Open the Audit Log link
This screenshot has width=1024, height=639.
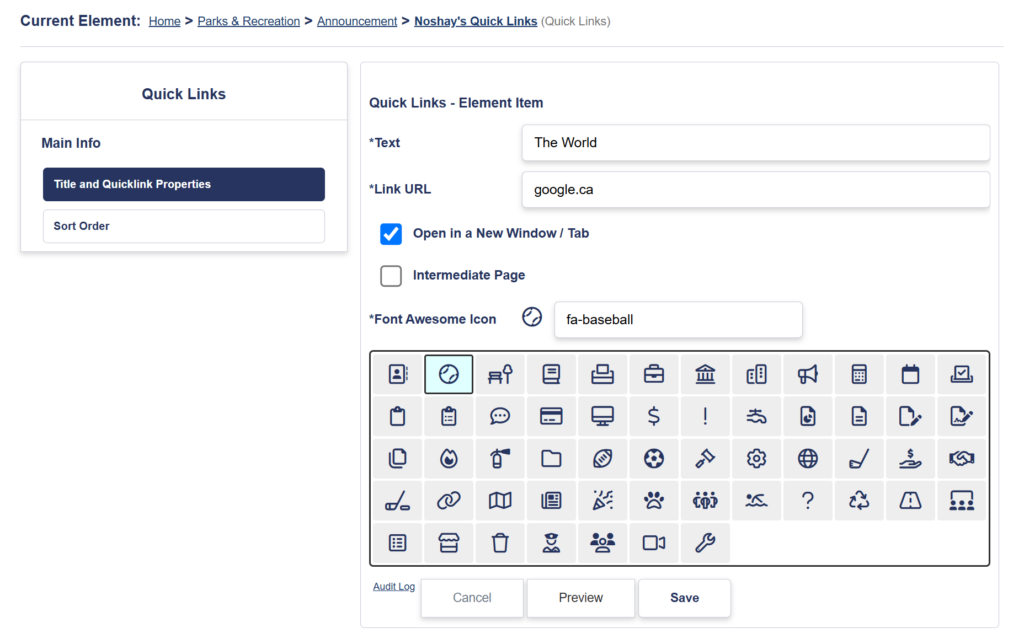394,587
